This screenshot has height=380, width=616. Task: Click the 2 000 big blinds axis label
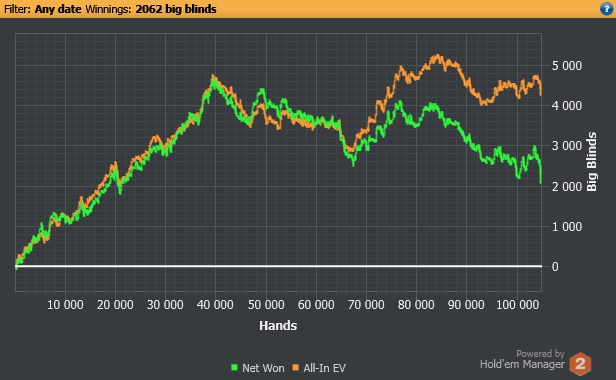(x=566, y=186)
